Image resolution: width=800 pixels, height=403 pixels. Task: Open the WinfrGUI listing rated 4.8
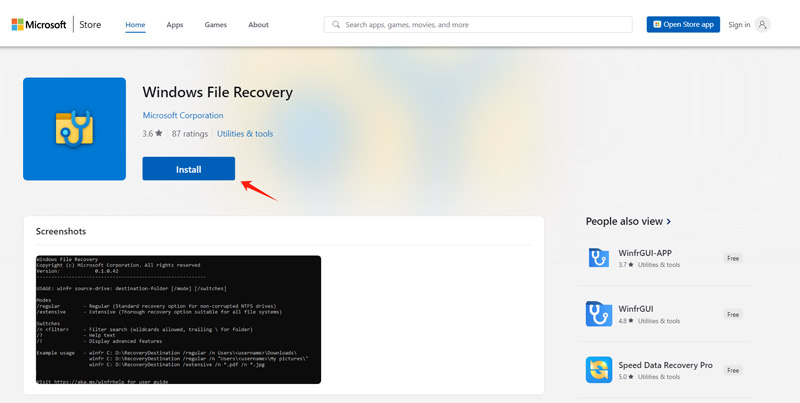tap(636, 309)
